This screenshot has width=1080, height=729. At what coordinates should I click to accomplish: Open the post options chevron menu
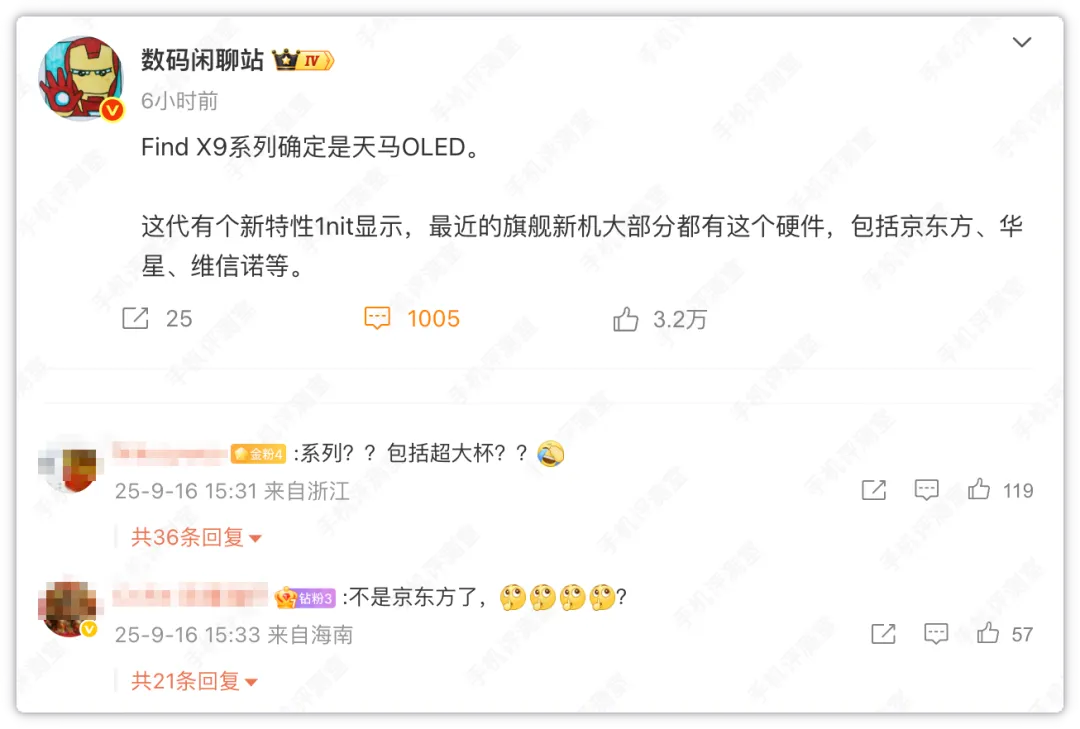[x=1021, y=42]
